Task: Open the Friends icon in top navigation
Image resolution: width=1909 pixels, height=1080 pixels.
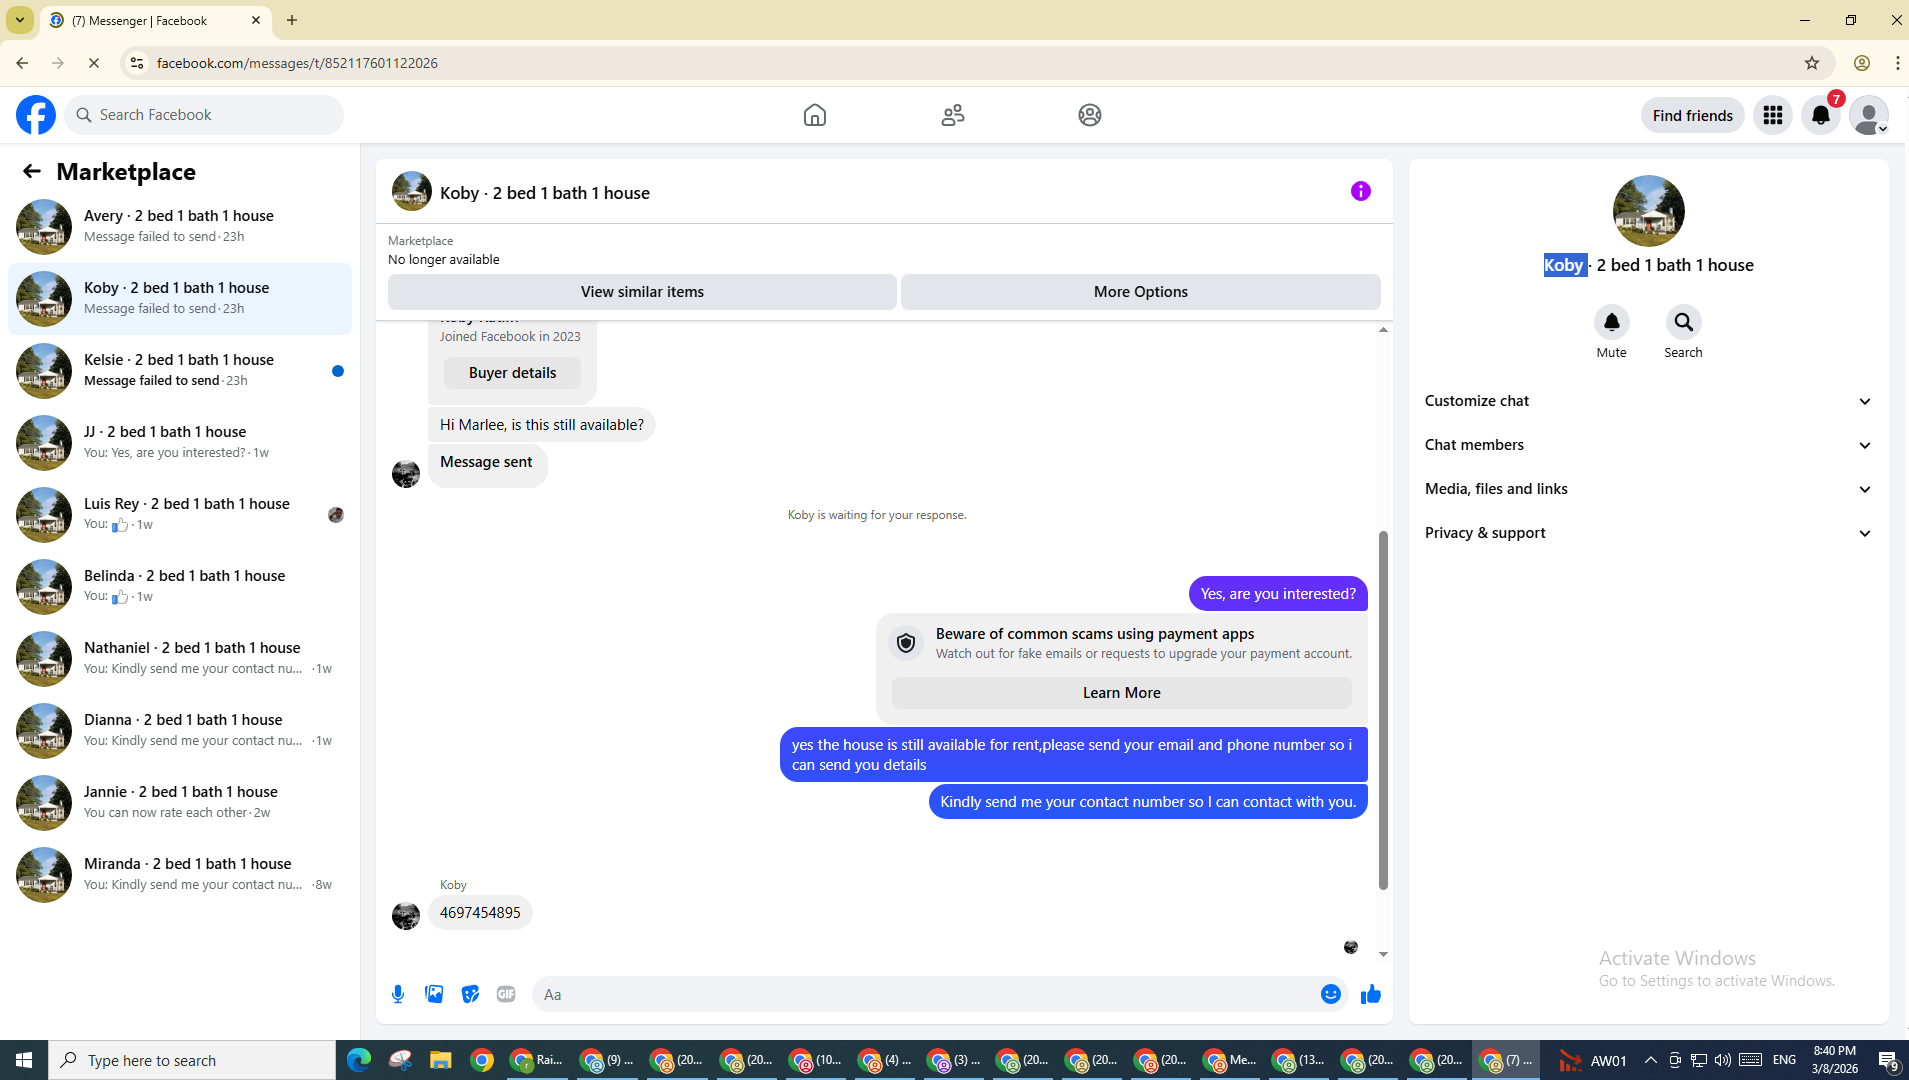Action: [953, 115]
